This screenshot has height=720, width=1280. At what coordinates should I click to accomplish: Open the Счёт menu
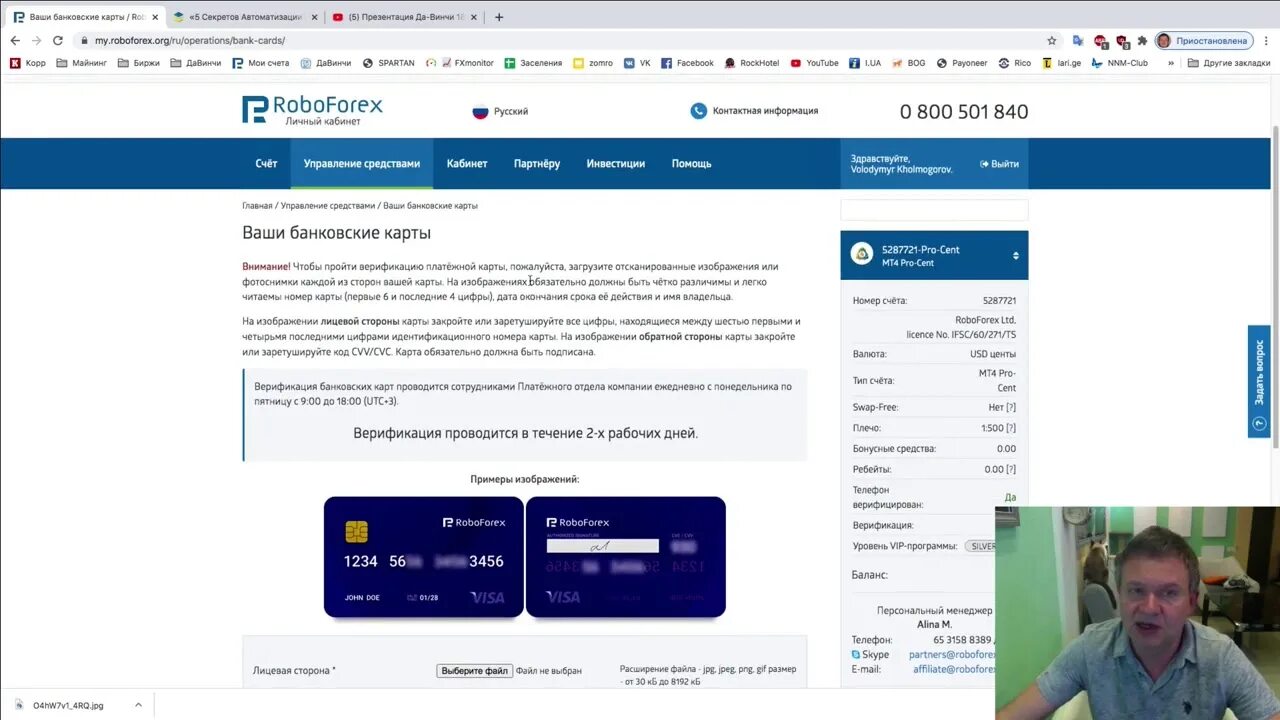(266, 164)
